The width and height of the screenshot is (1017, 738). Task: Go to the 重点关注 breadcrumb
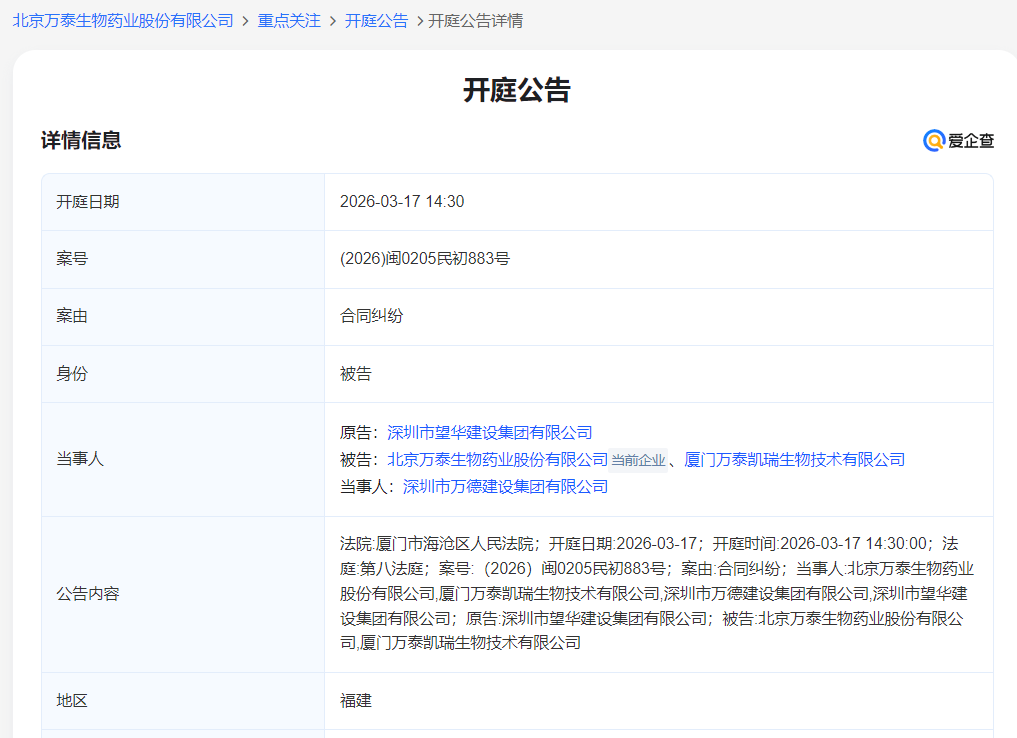289,21
